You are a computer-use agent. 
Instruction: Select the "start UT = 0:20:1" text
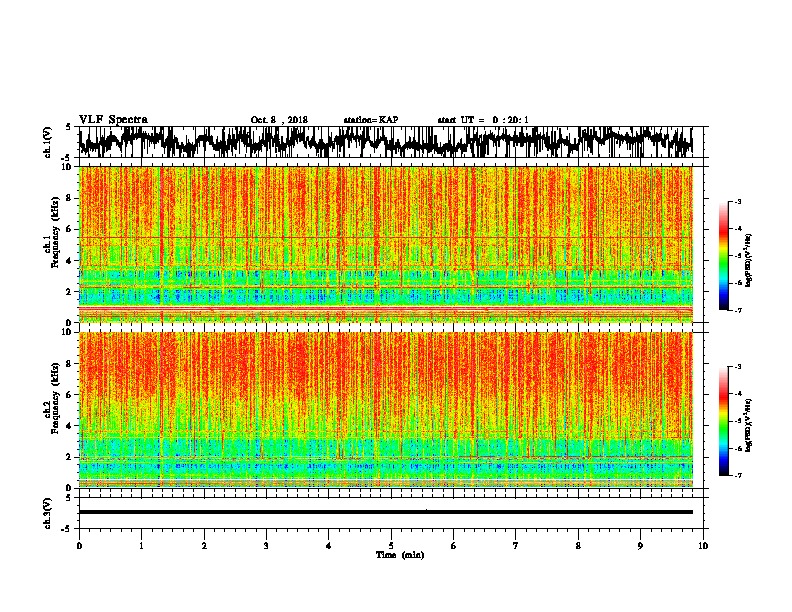click(483, 120)
